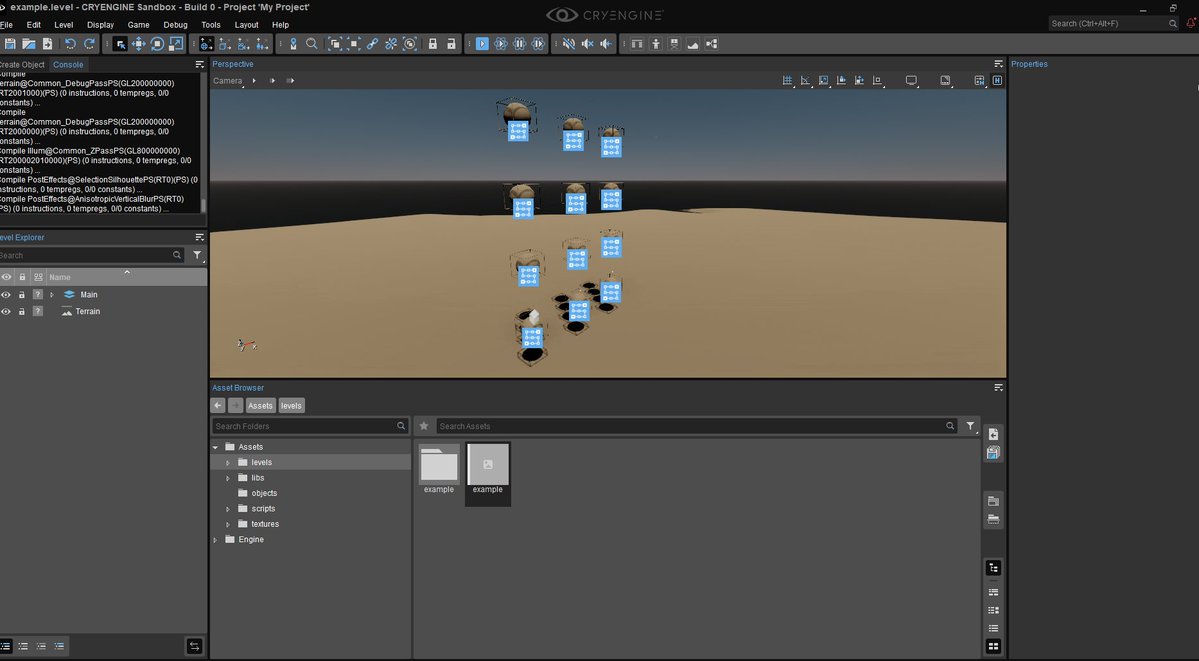Open the Display menu
The image size is (1199, 661).
pyautogui.click(x=100, y=24)
